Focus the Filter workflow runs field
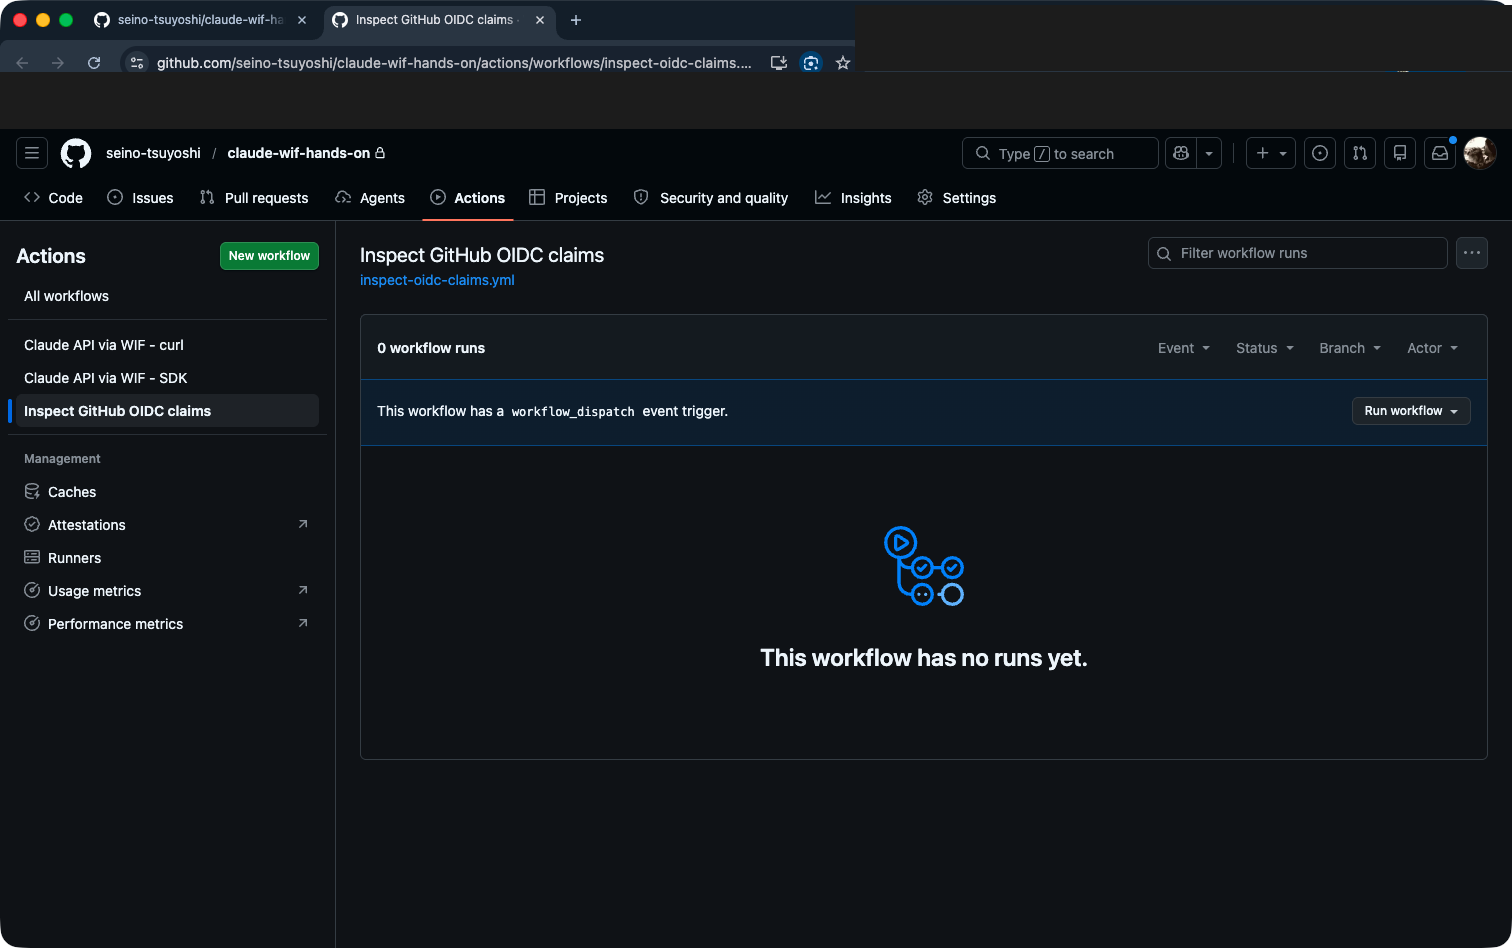This screenshot has width=1512, height=948. pos(1297,253)
